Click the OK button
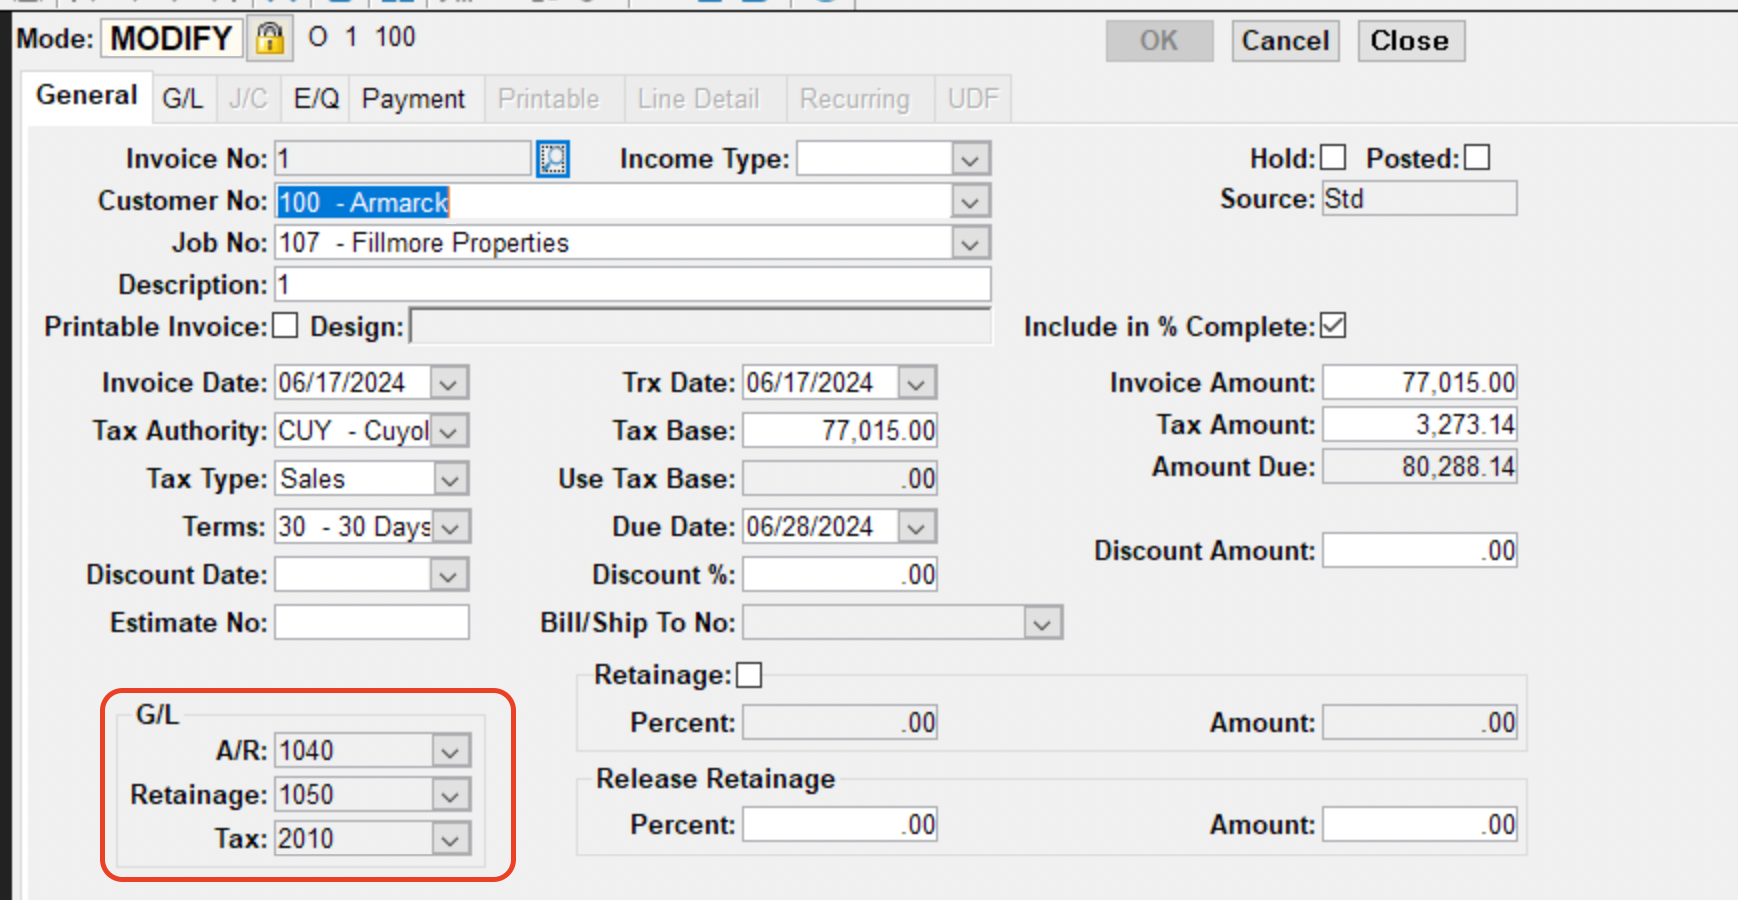1738x900 pixels. pos(1159,41)
